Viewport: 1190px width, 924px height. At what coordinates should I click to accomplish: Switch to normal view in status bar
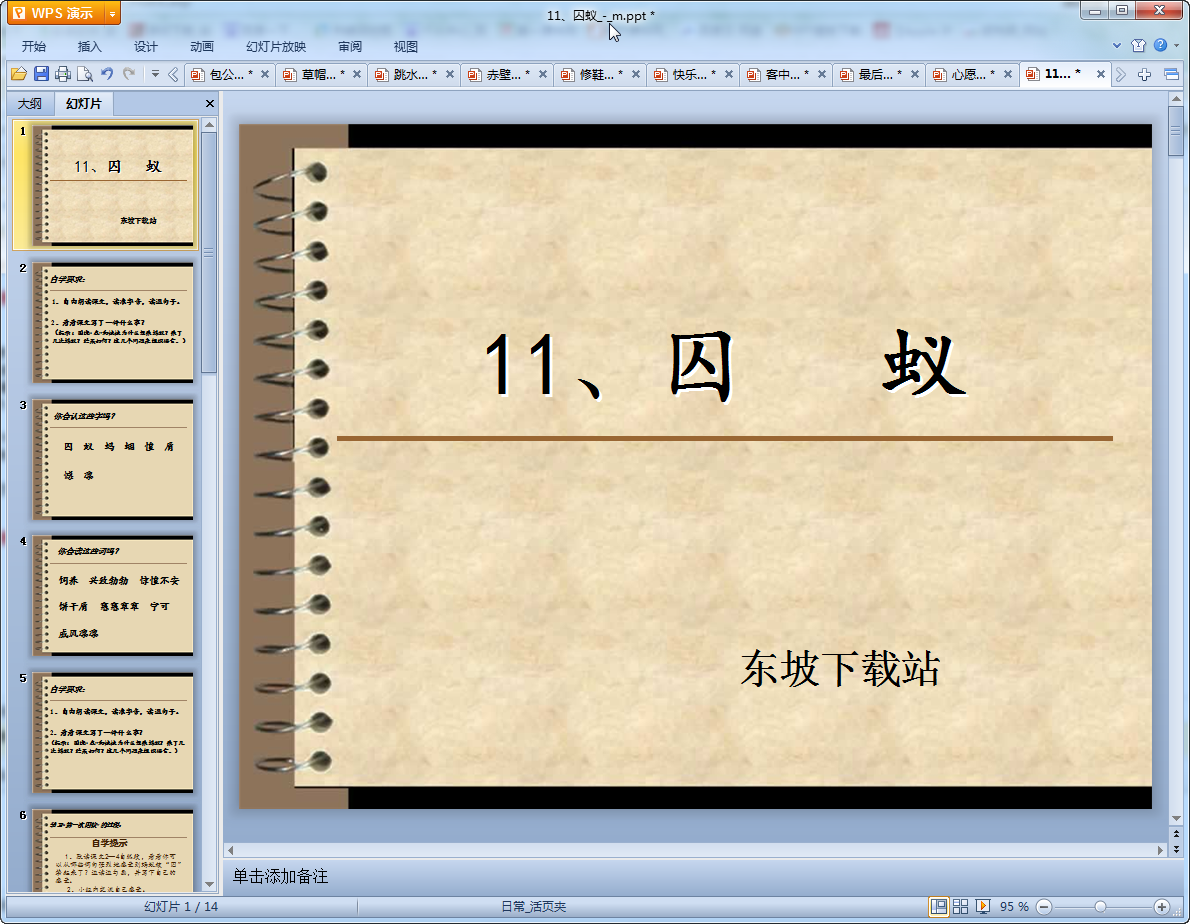coord(939,906)
